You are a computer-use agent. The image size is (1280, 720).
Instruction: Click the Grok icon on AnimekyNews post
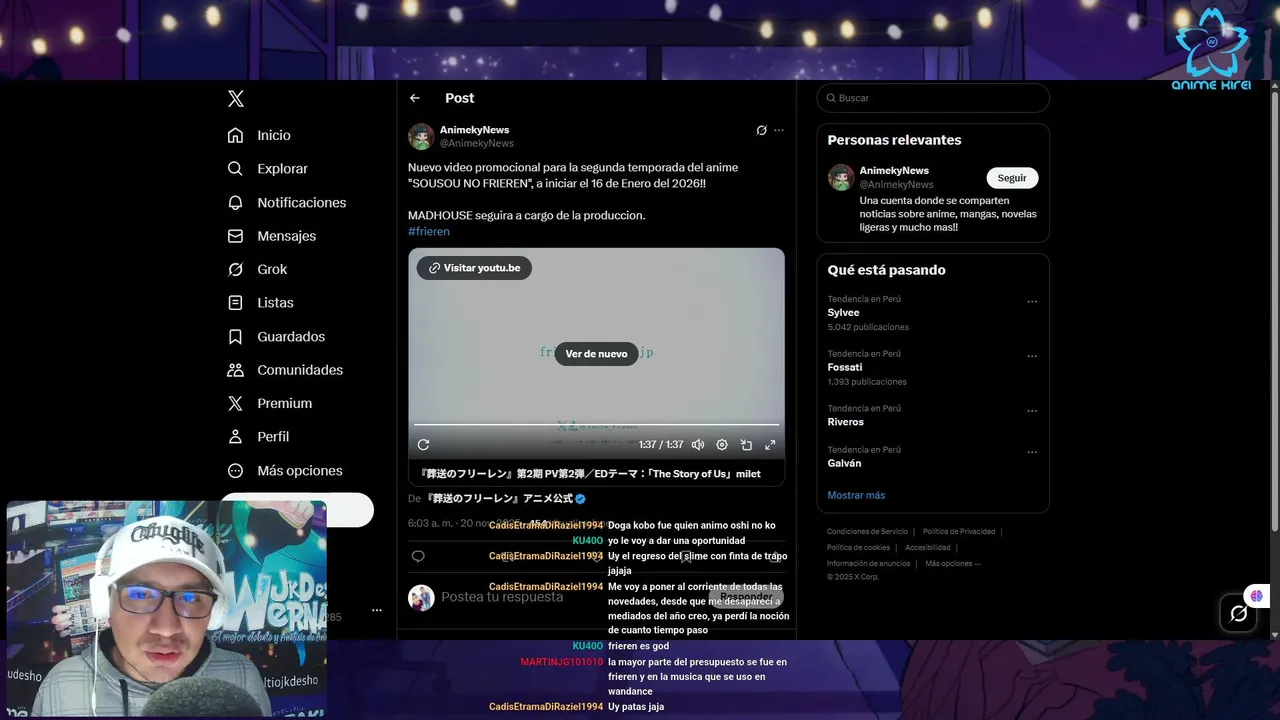[762, 130]
